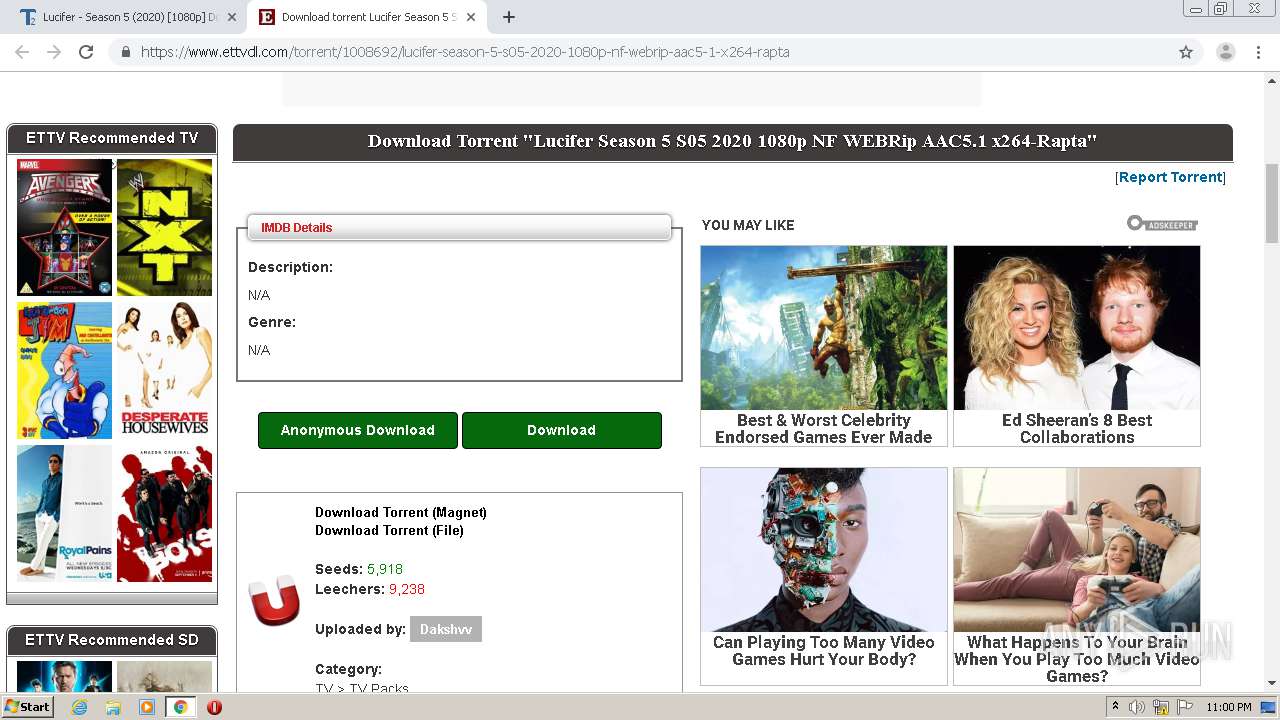The width and height of the screenshot is (1280, 720).
Task: Click the Report Torrent link
Action: 1170,177
